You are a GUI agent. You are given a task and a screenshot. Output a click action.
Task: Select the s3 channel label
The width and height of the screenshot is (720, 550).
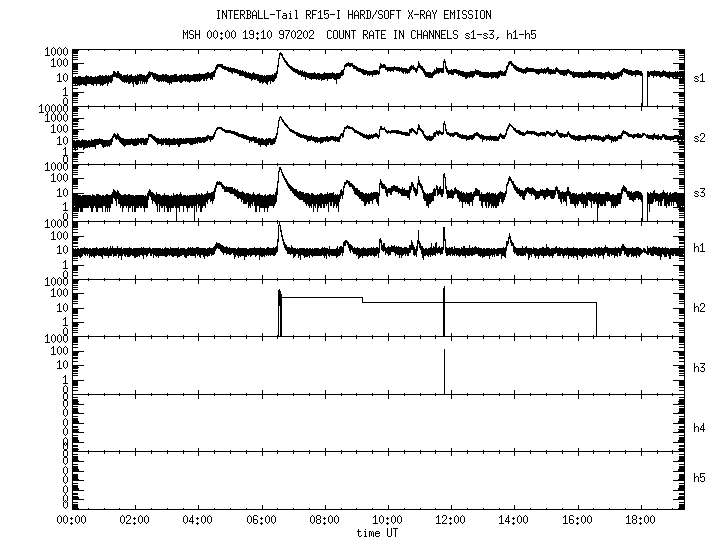[x=698, y=192]
